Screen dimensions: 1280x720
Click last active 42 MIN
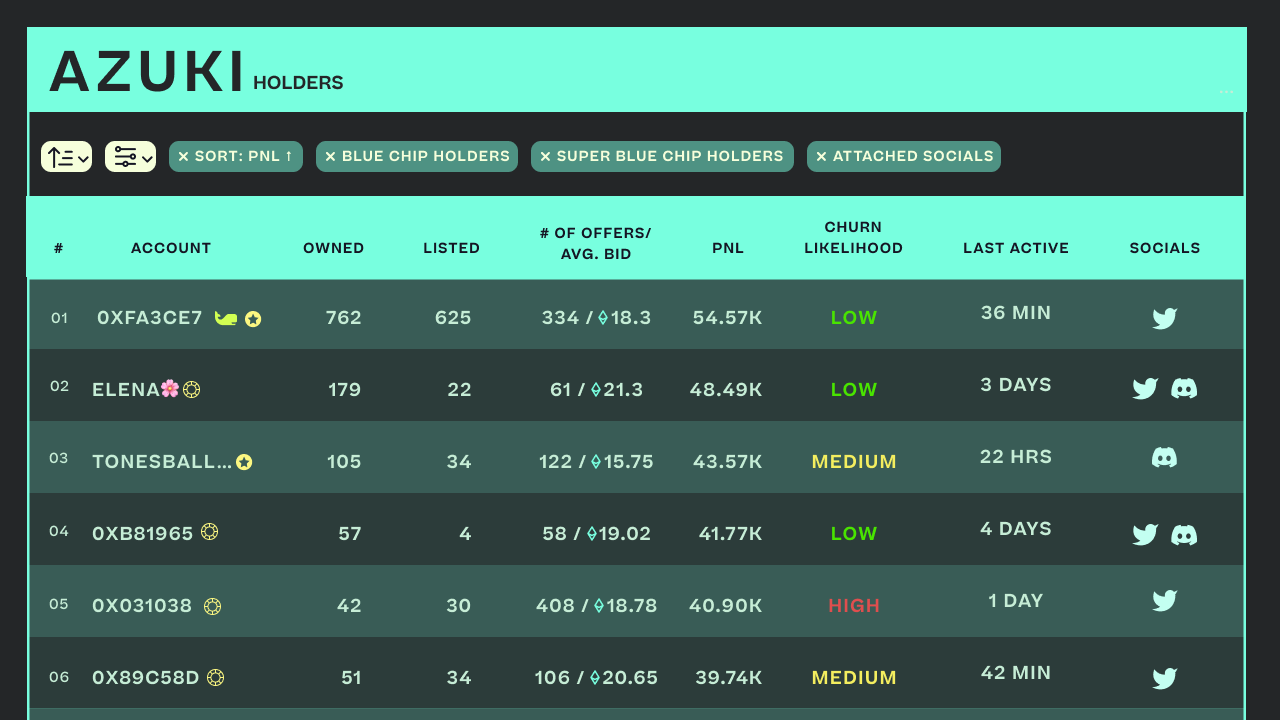(x=1016, y=673)
